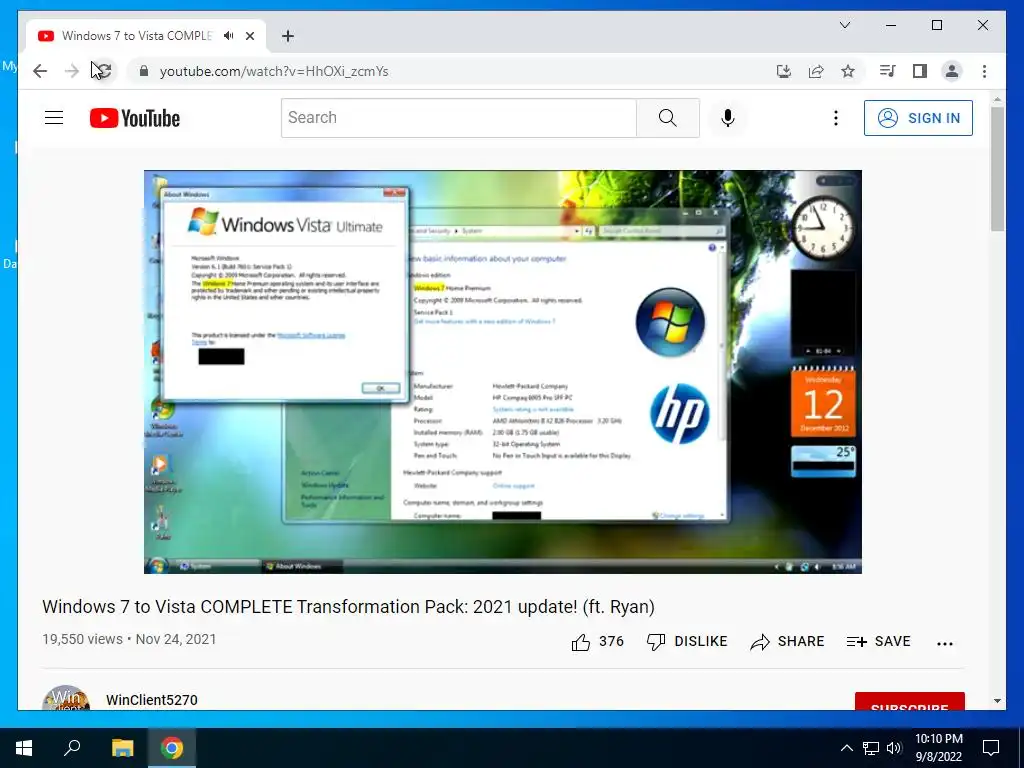Screen dimensions: 1024x768
Task: Focus the YouTube Search field
Action: click(458, 118)
